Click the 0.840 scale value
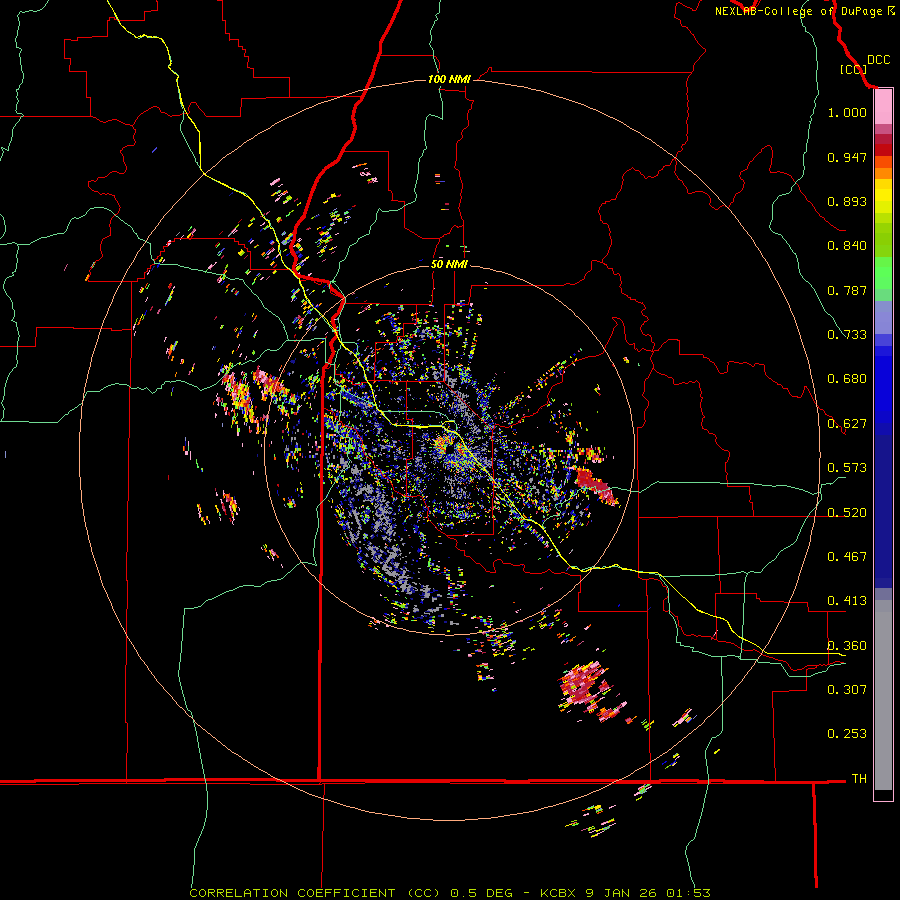This screenshot has height=900, width=900. click(847, 246)
